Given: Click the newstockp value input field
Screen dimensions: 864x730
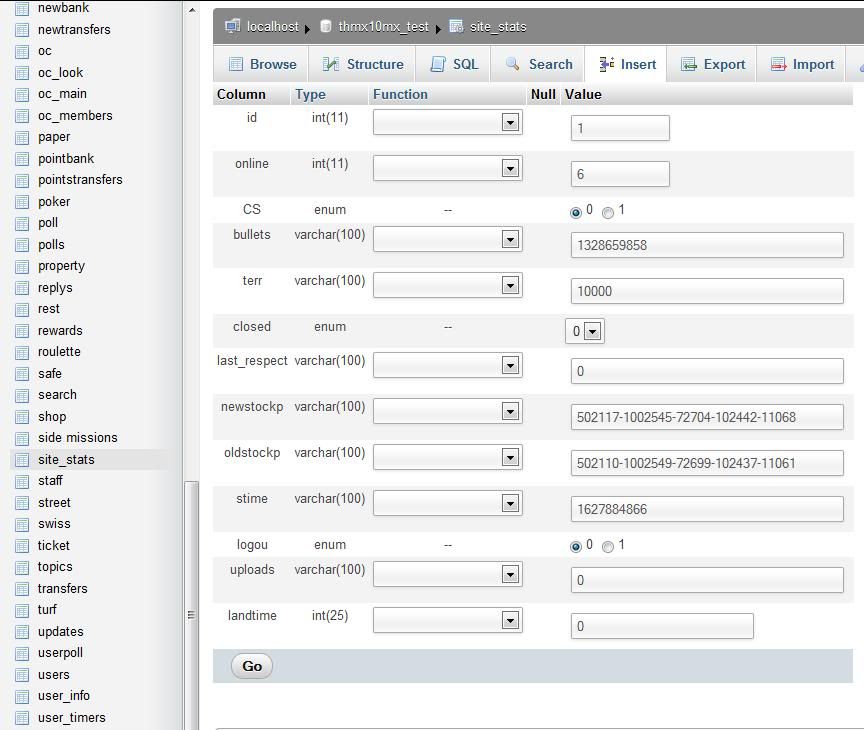Looking at the screenshot, I should (707, 417).
